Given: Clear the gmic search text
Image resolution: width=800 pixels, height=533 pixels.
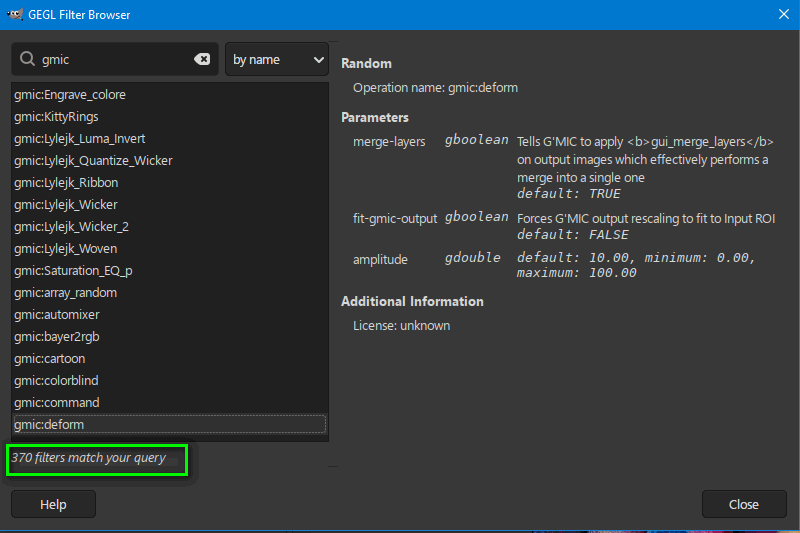Looking at the screenshot, I should [202, 59].
